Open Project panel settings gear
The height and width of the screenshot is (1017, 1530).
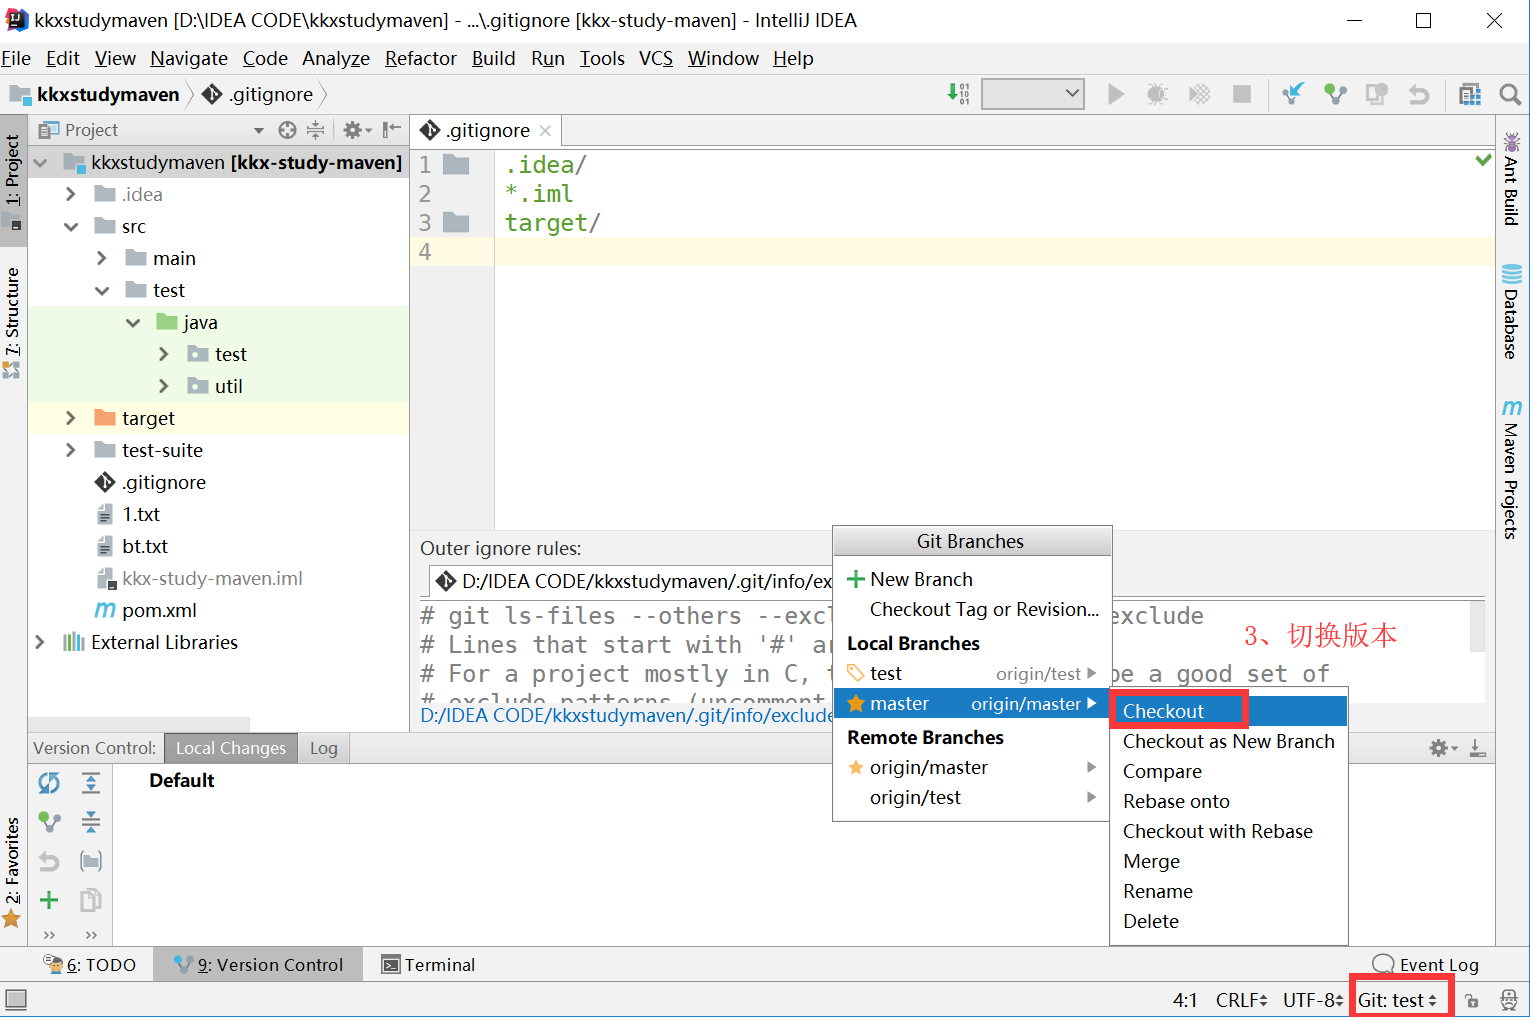tap(356, 130)
